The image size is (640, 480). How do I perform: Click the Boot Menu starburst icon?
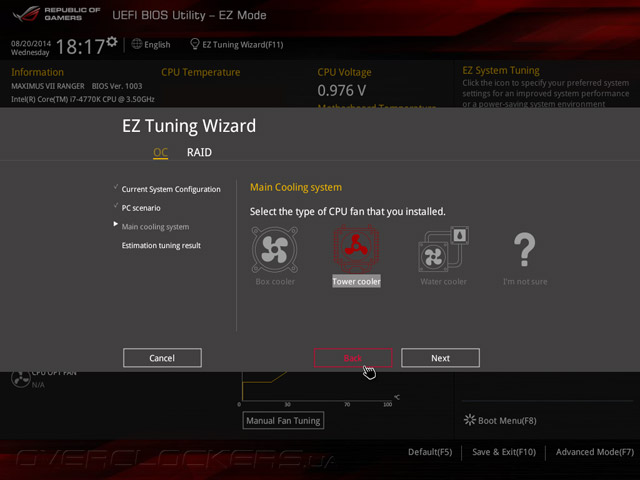point(470,420)
